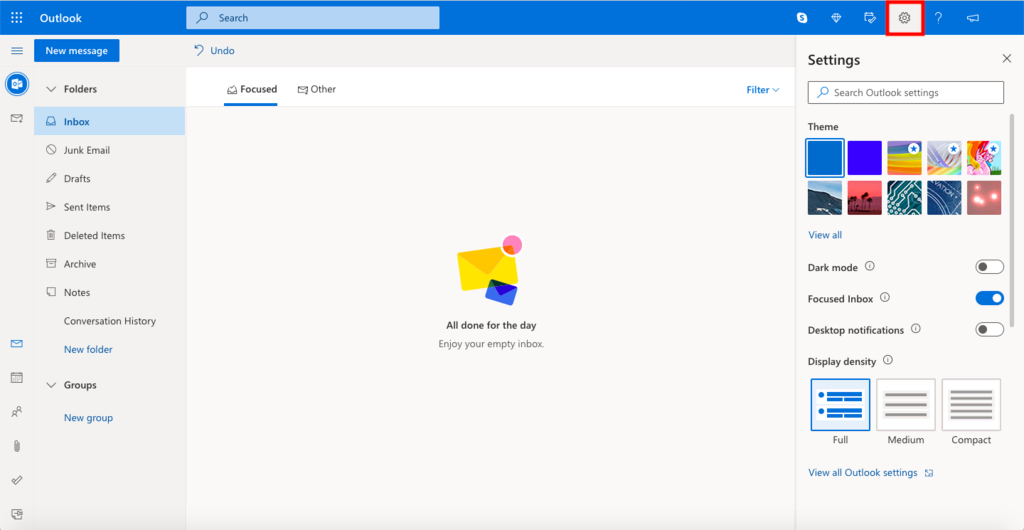This screenshot has height=530, width=1024.
Task: Click the New group link
Action: [88, 418]
